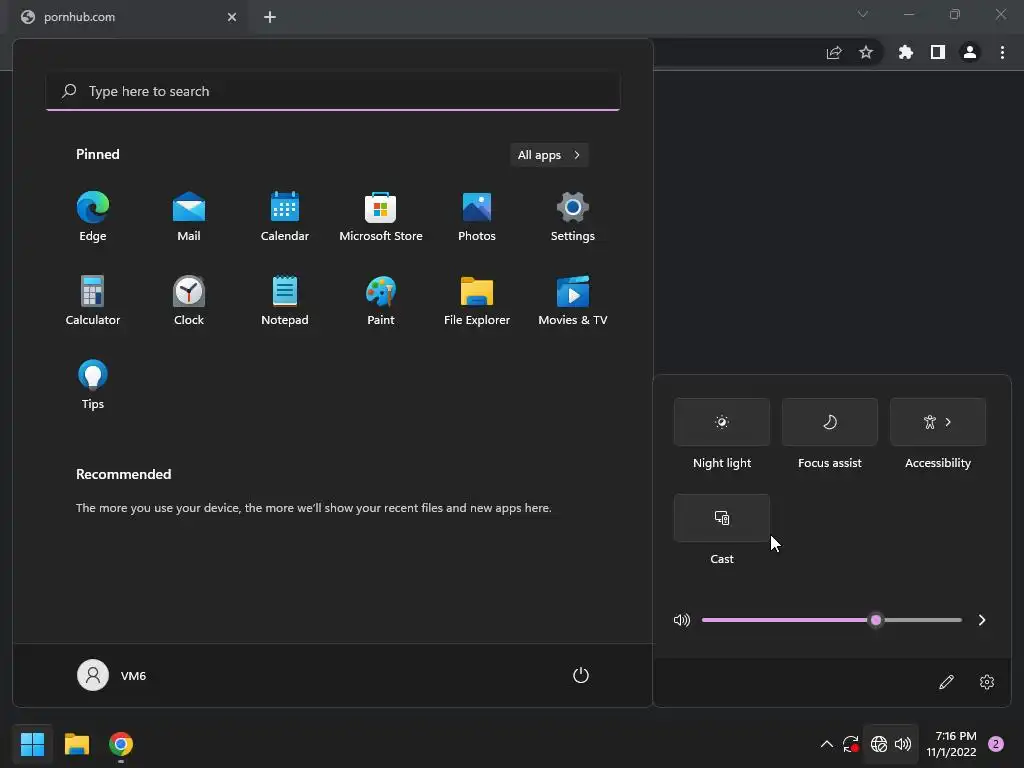Open all settings via gear in quick settings
1024x768 pixels.
tap(987, 682)
